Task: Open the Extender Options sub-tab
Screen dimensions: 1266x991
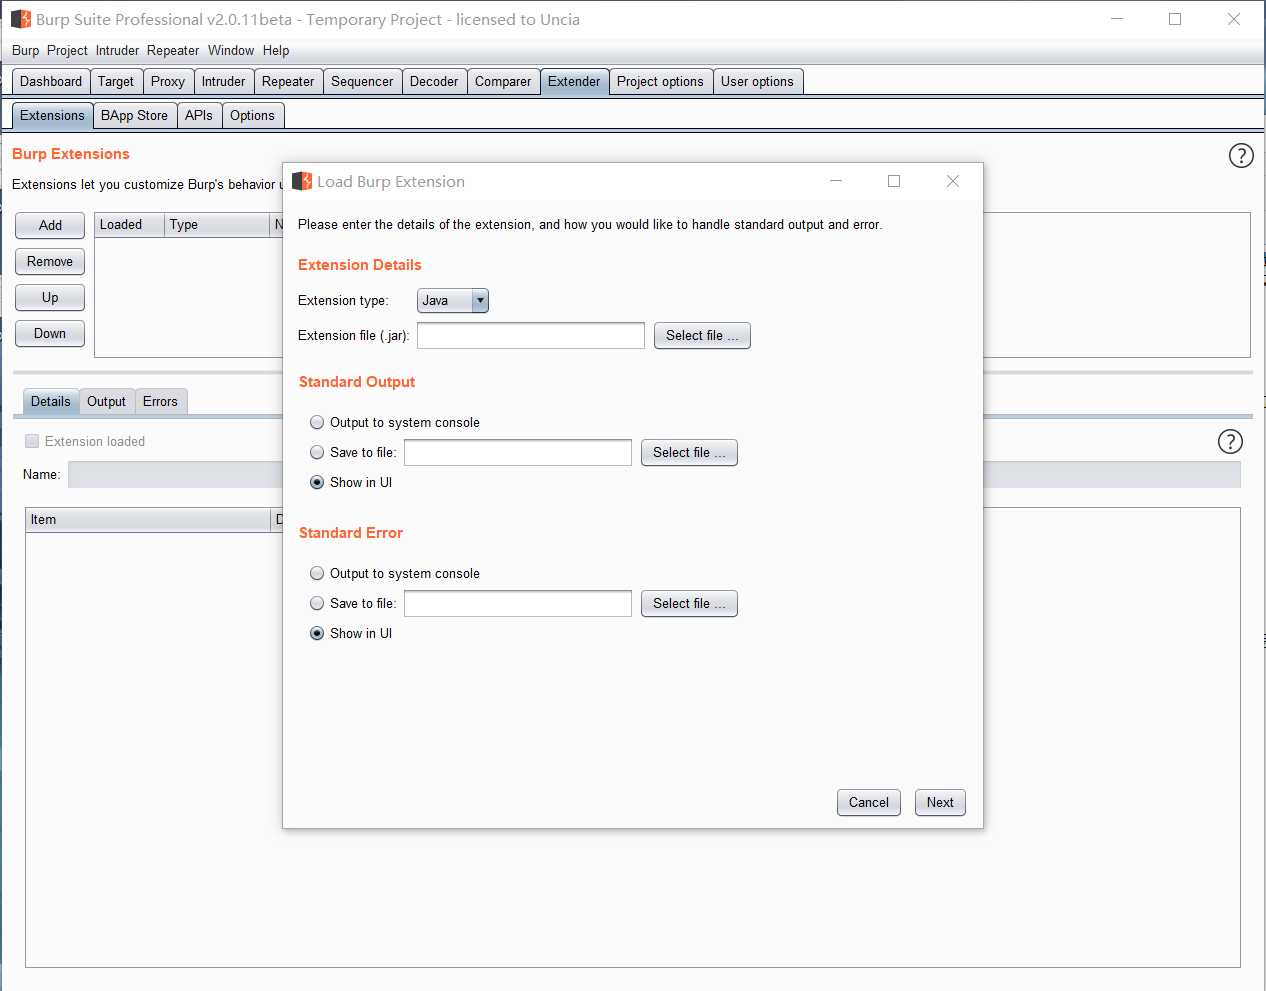Action: coord(252,115)
